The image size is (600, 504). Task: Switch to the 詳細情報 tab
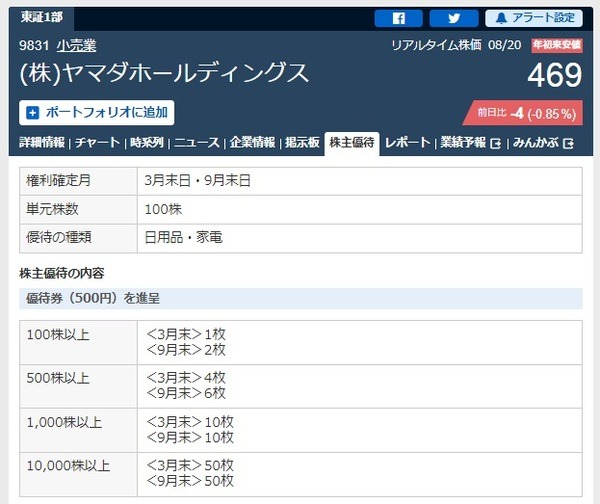point(42,142)
